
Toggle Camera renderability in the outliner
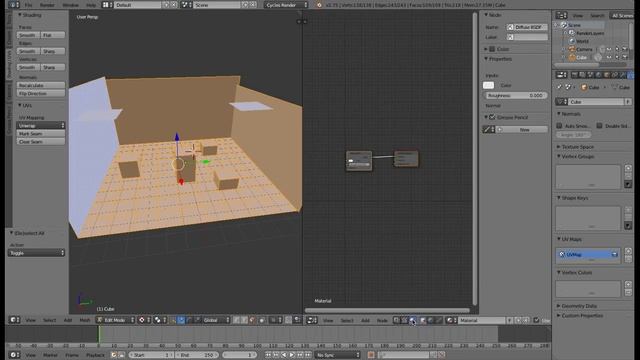click(x=624, y=49)
